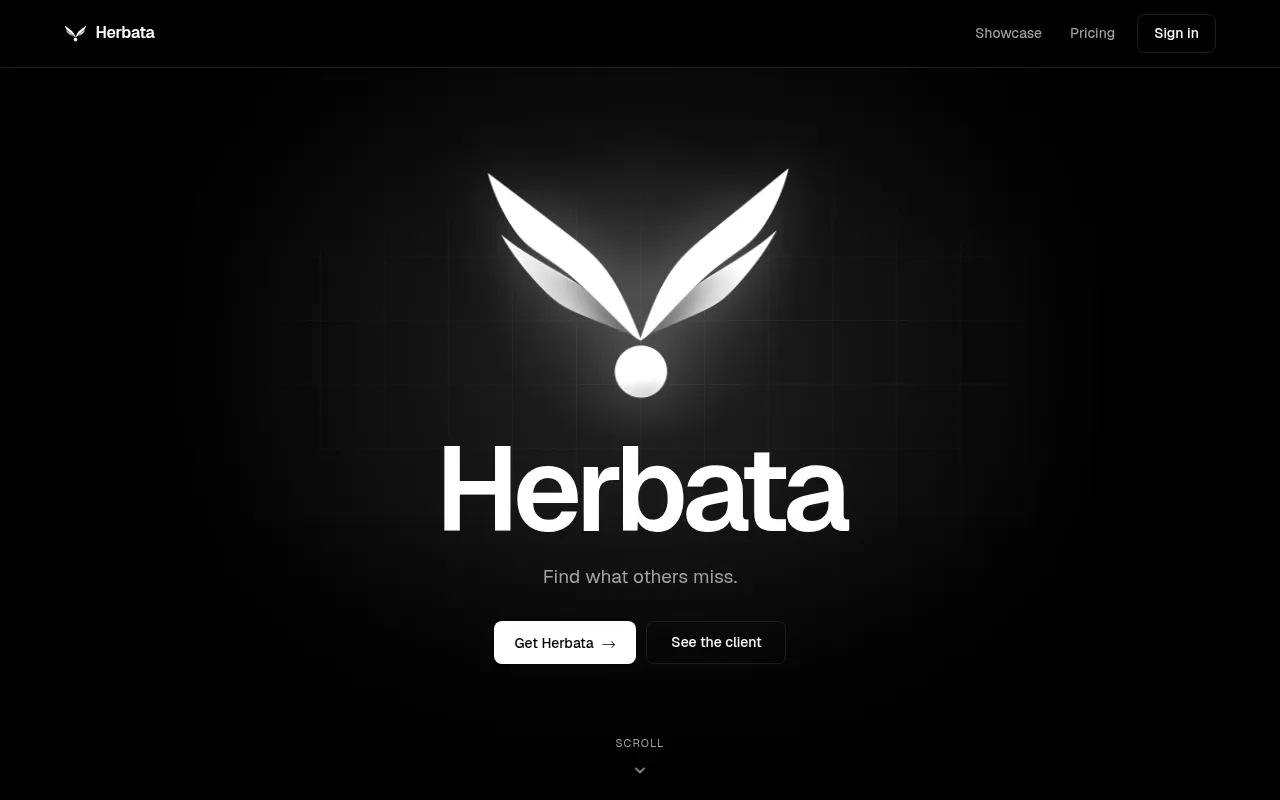Click the SCROLL label

coord(640,743)
